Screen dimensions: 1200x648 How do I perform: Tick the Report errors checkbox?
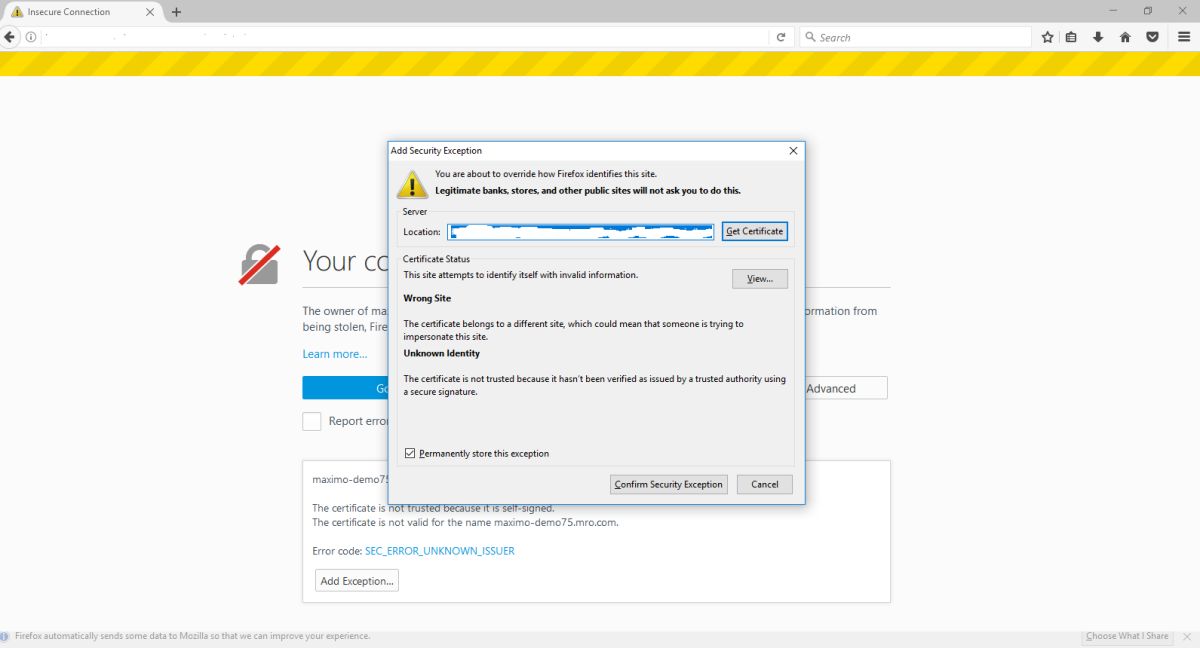tap(312, 421)
